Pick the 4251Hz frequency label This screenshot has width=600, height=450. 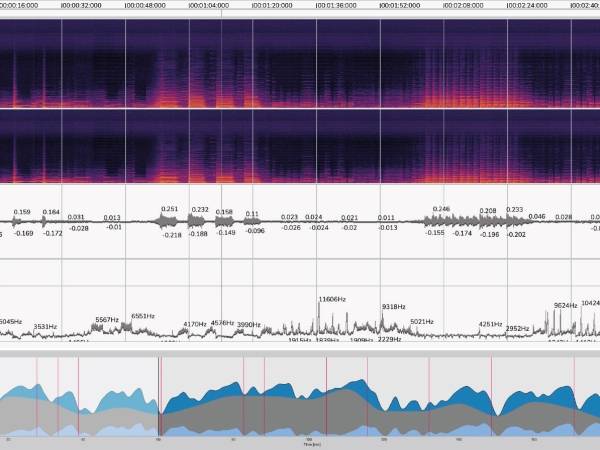(490, 324)
